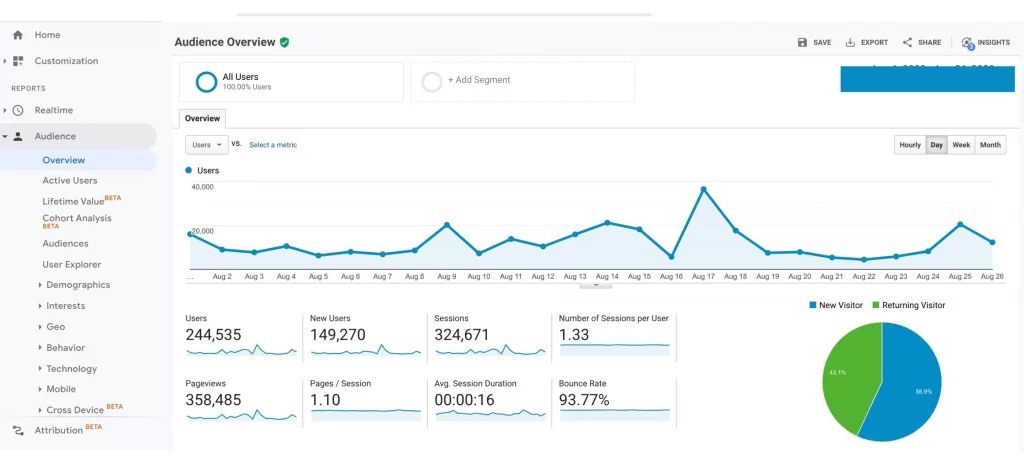The height and width of the screenshot is (464, 1024).
Task: Click the All Users segment circle
Action: click(206, 82)
